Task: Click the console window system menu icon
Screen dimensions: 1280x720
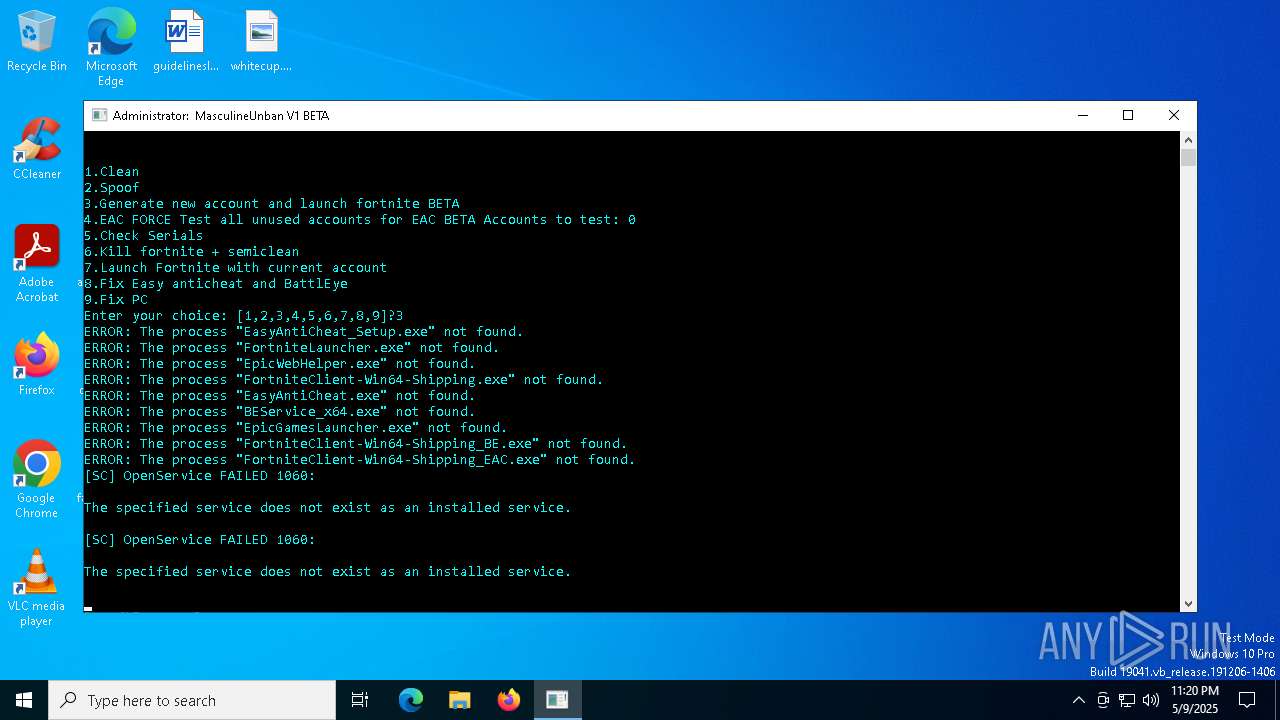Action: point(99,115)
